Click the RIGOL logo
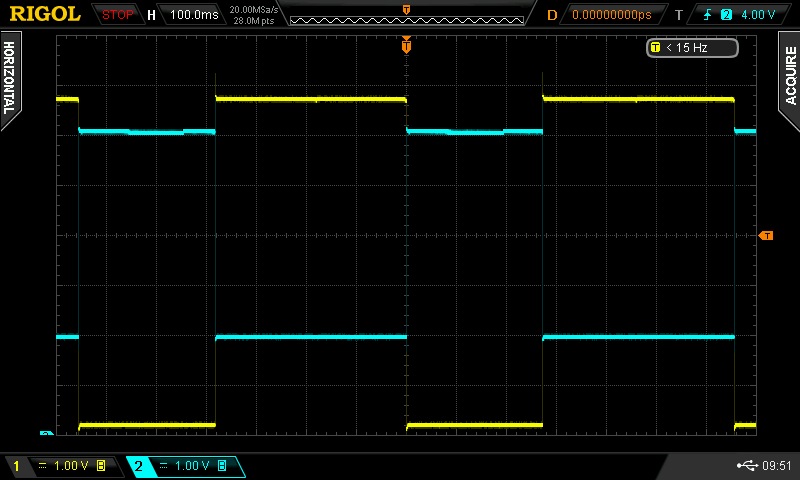The height and width of the screenshot is (480, 800). 45,14
